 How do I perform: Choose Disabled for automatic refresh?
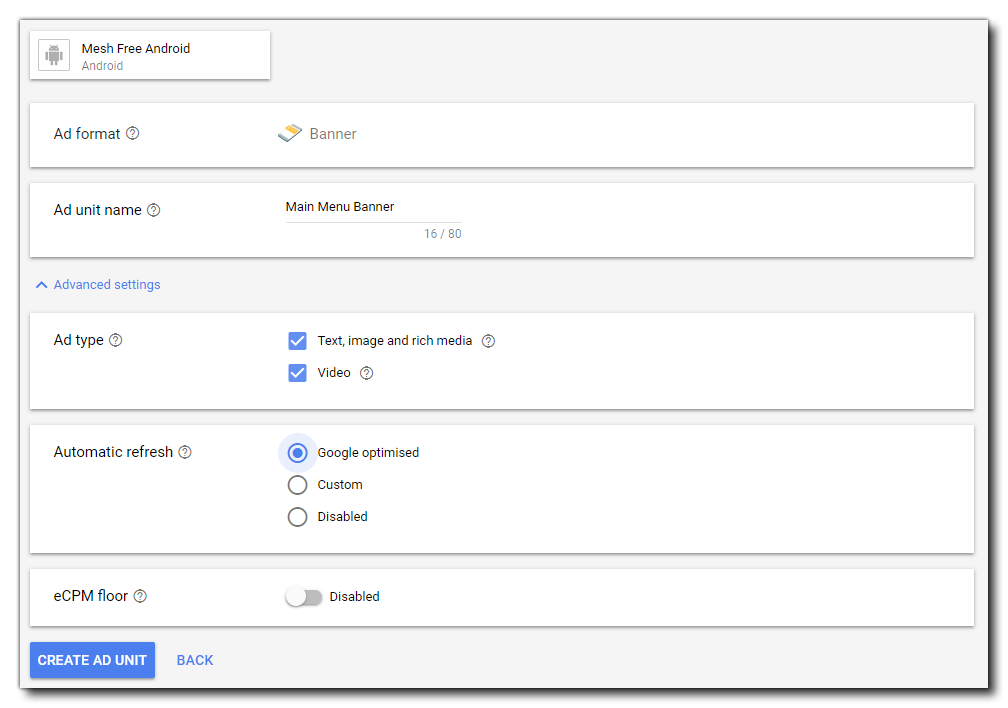(x=297, y=517)
